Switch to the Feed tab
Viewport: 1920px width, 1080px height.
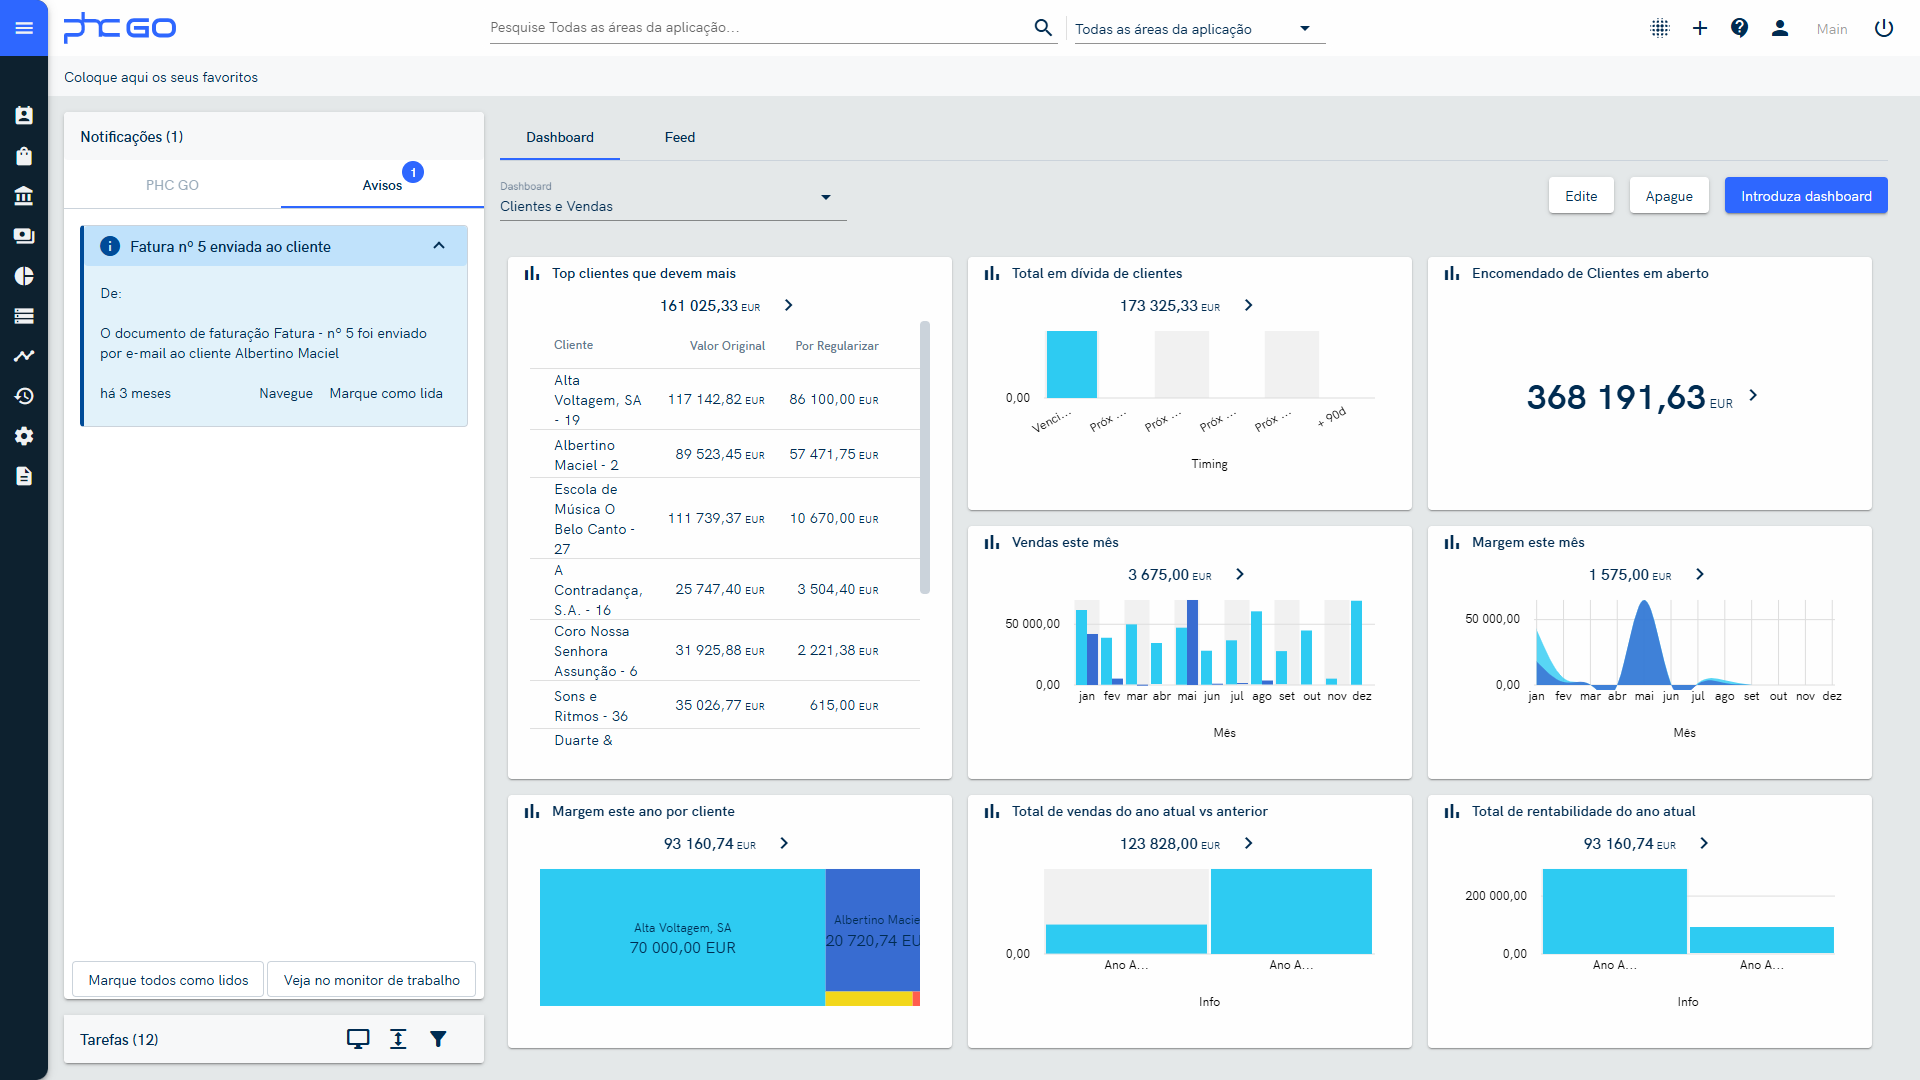[x=679, y=137]
